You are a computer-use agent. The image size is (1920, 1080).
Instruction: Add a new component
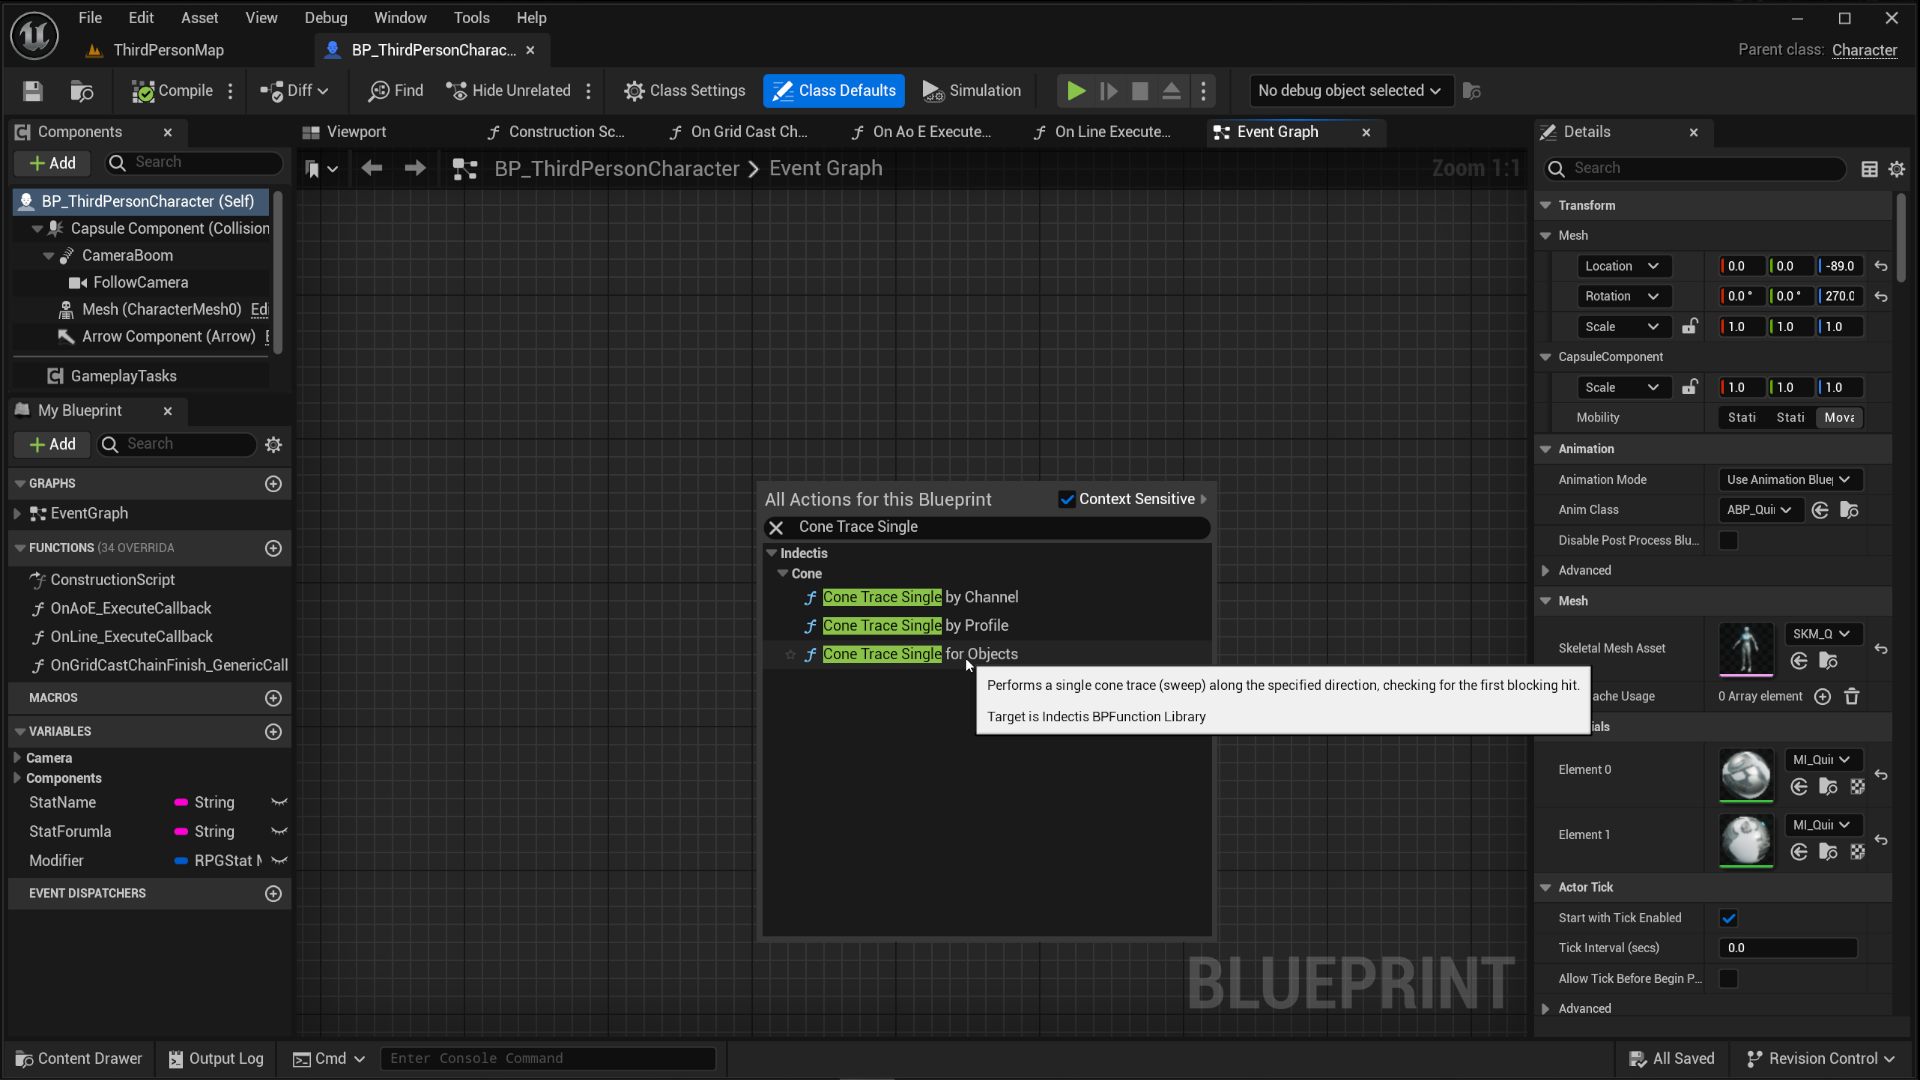(x=52, y=163)
